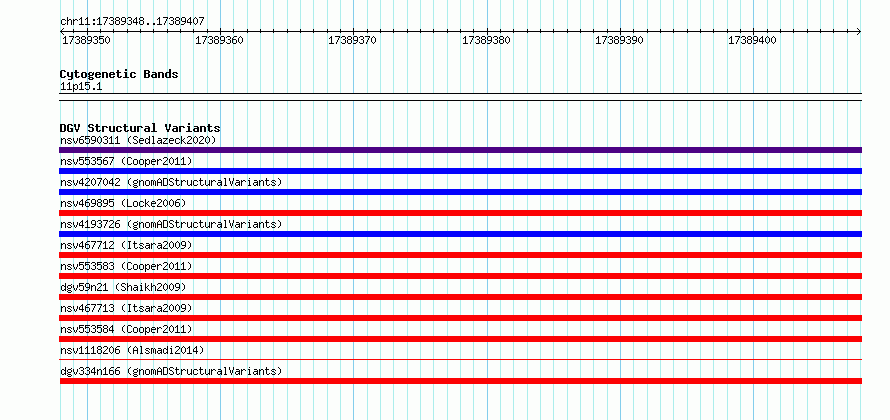Select the blue nsv4193726 variant bar

(460, 234)
